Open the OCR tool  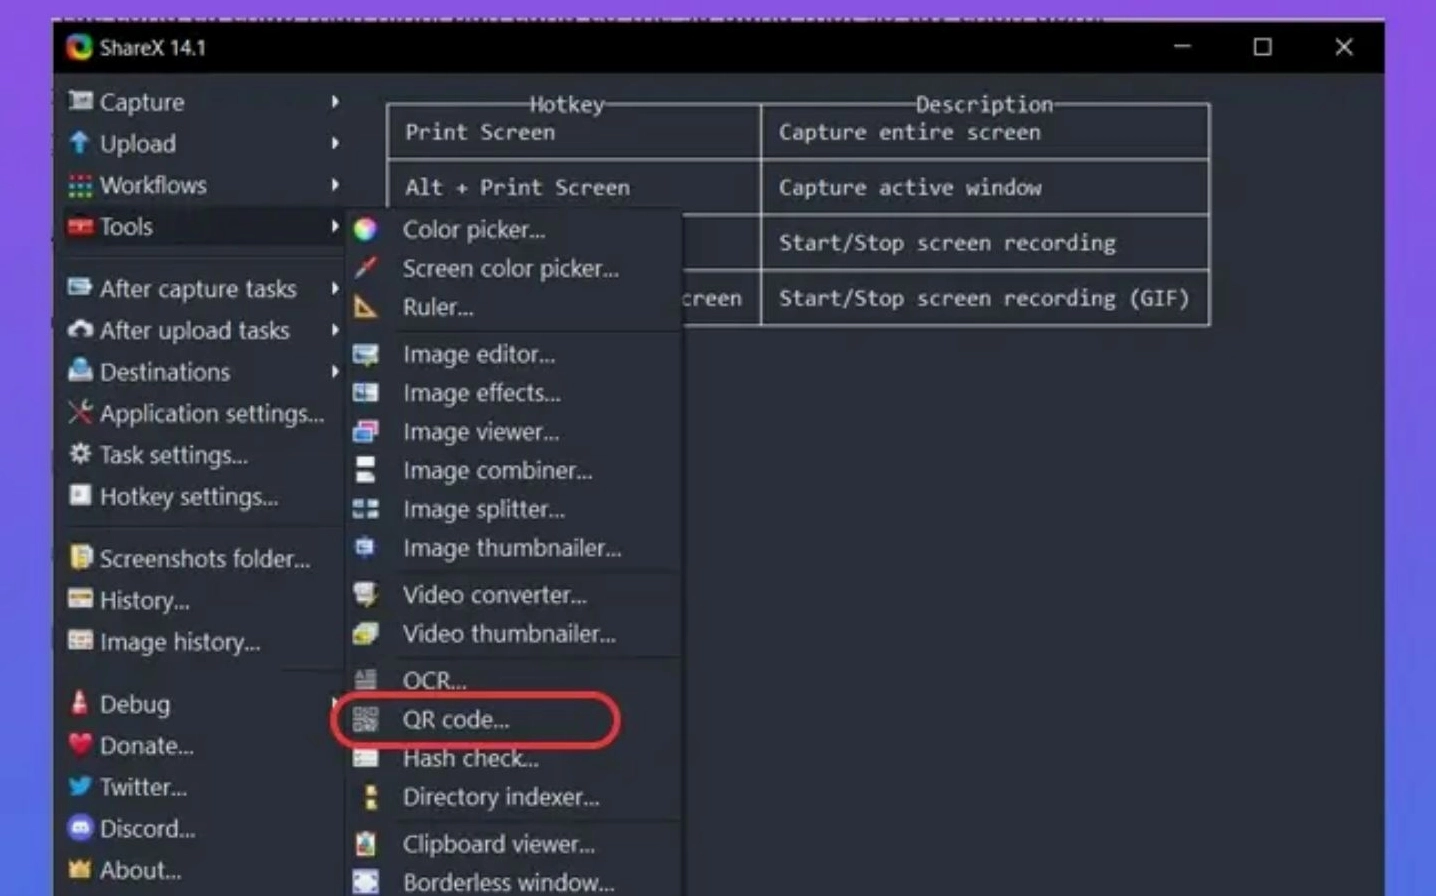(434, 680)
